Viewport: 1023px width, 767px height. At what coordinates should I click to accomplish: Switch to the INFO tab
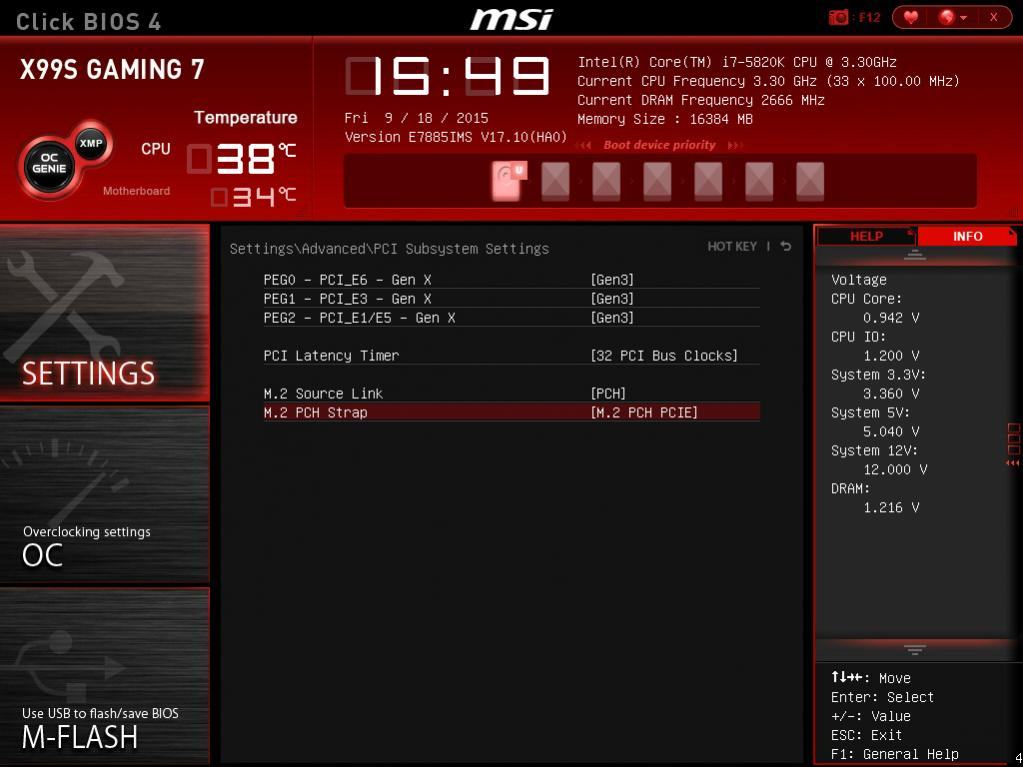[x=967, y=236]
